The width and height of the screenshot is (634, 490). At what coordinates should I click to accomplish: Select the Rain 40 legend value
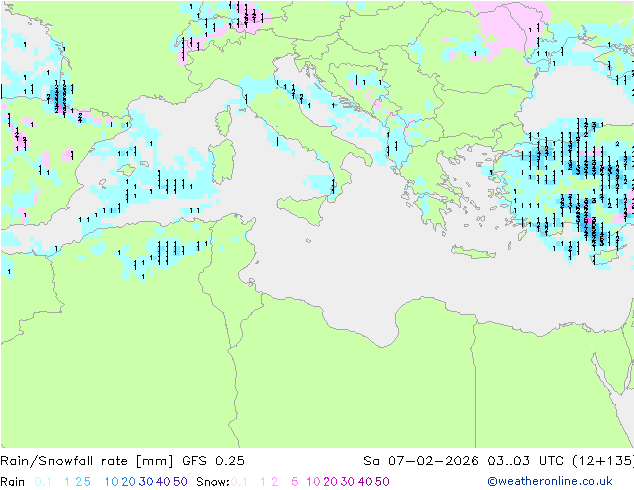tap(163, 482)
